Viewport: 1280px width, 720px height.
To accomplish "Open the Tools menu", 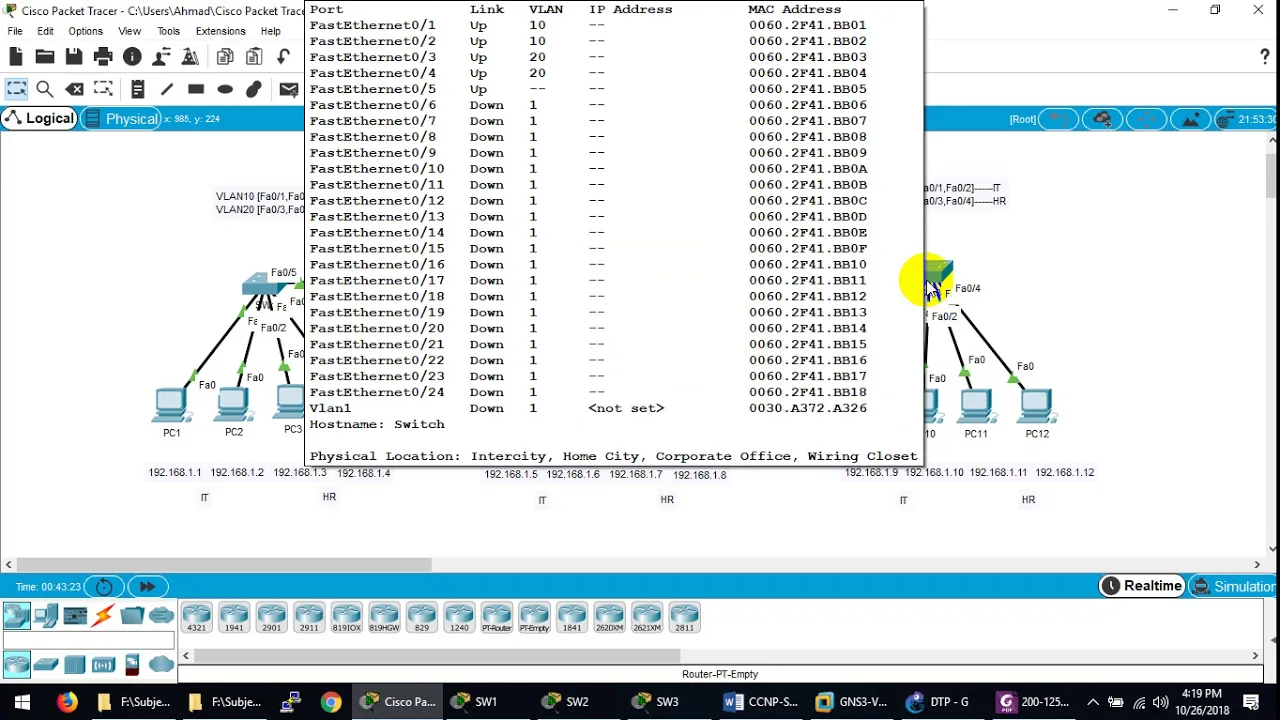I will [168, 31].
